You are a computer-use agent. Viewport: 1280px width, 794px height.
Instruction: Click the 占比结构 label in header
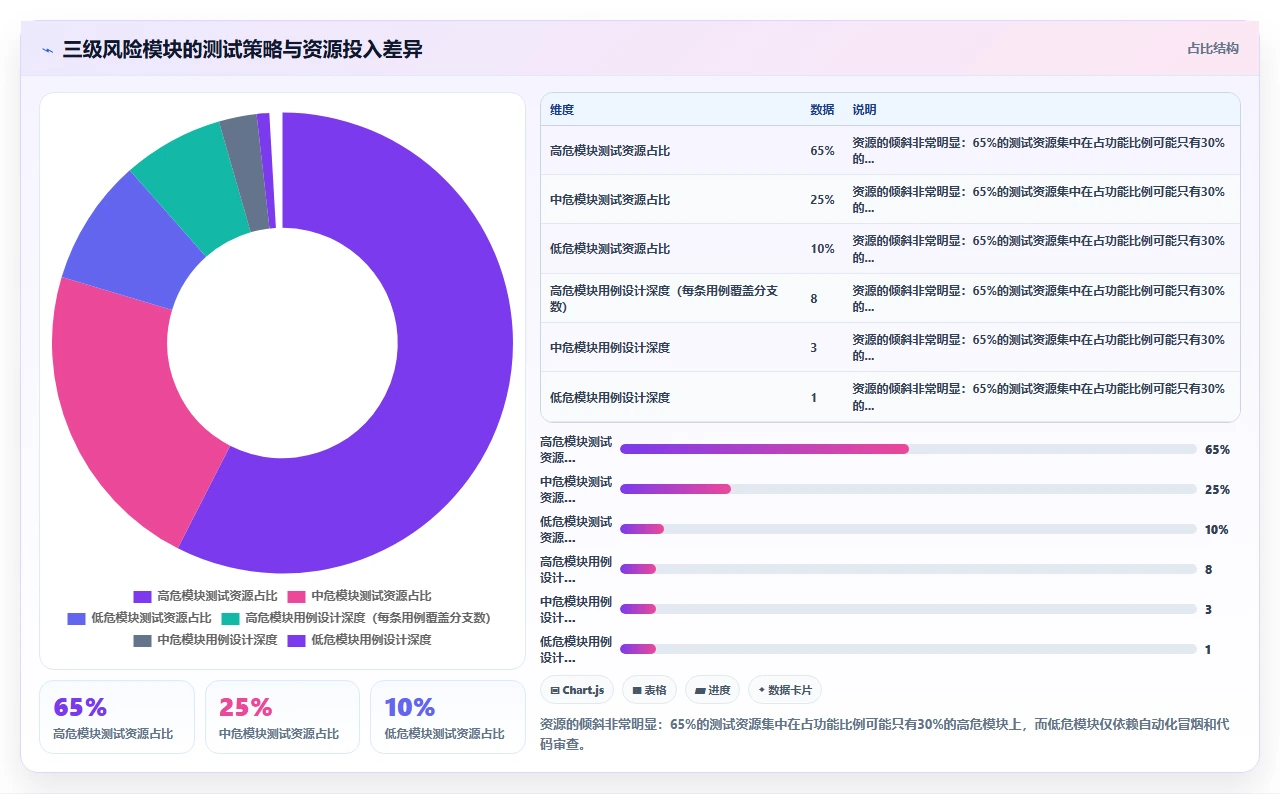[x=1213, y=48]
